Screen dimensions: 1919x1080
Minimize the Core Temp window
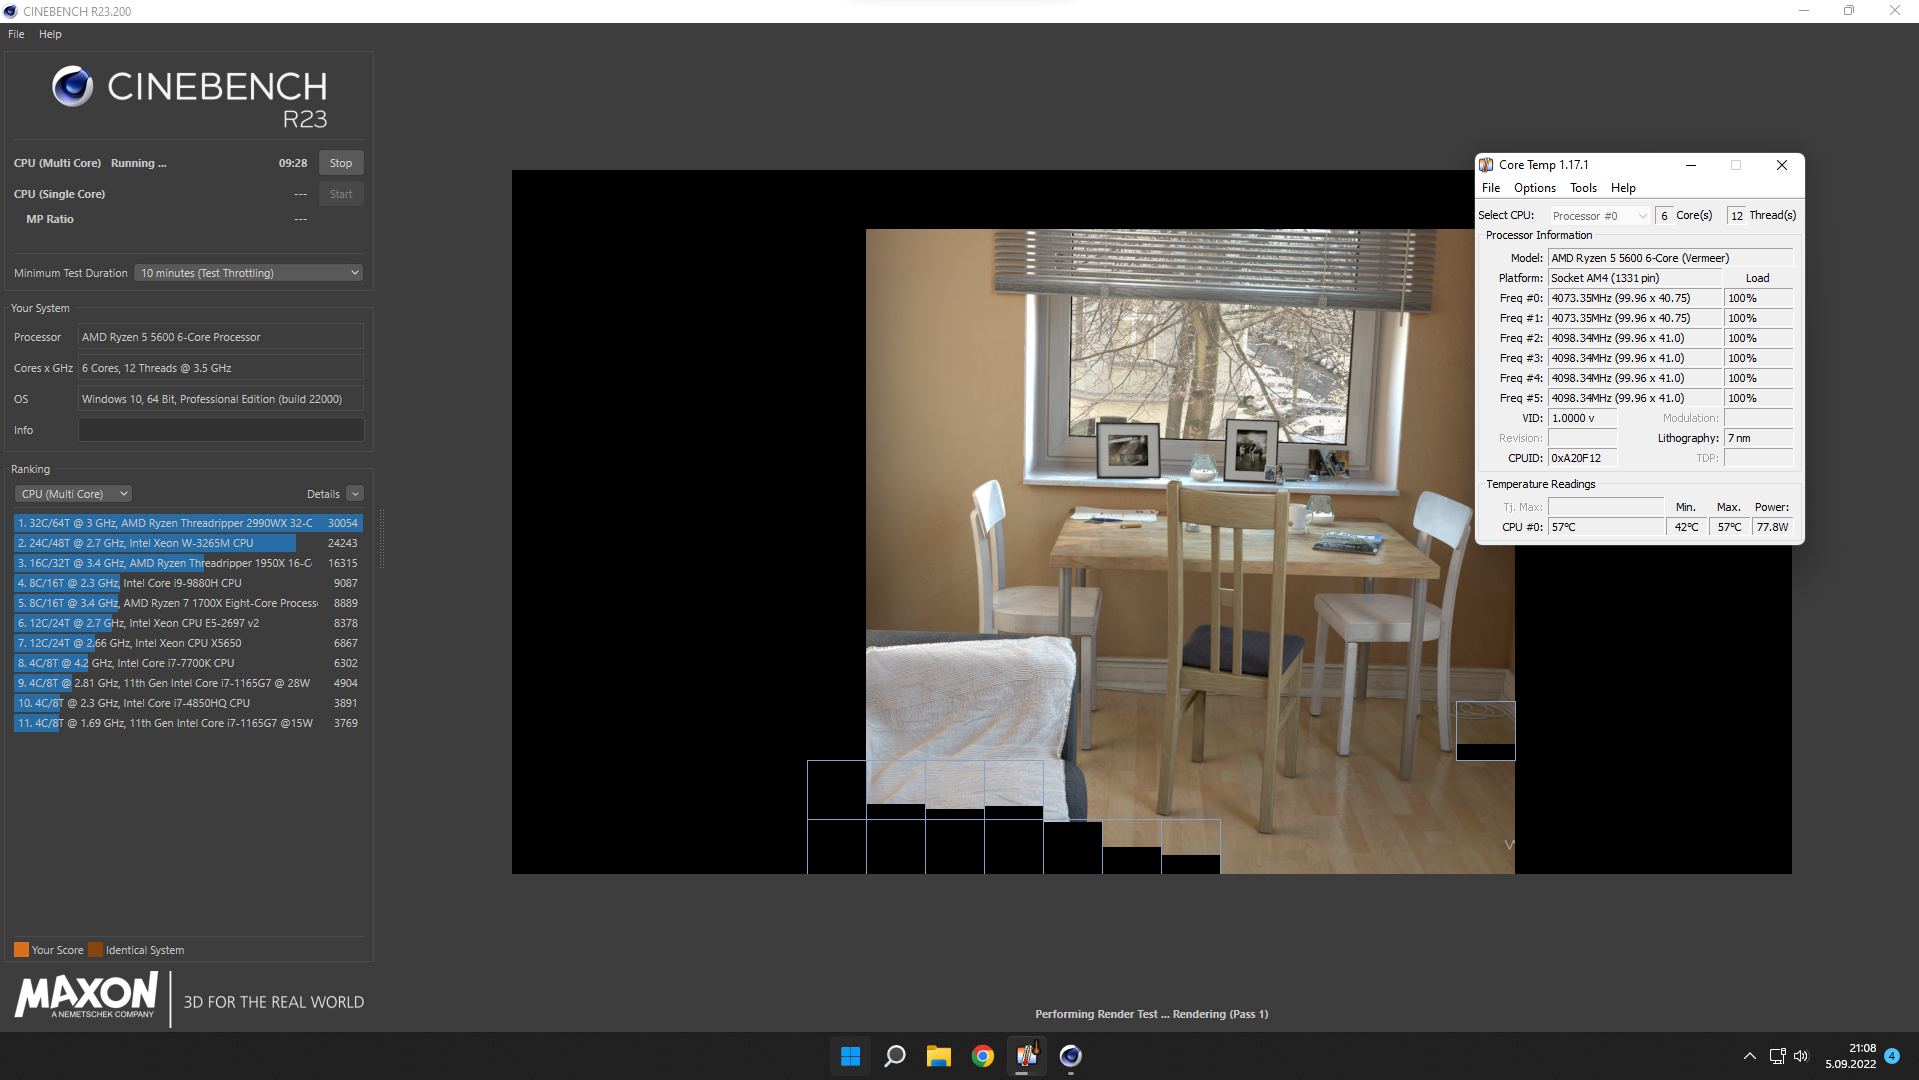1691,165
